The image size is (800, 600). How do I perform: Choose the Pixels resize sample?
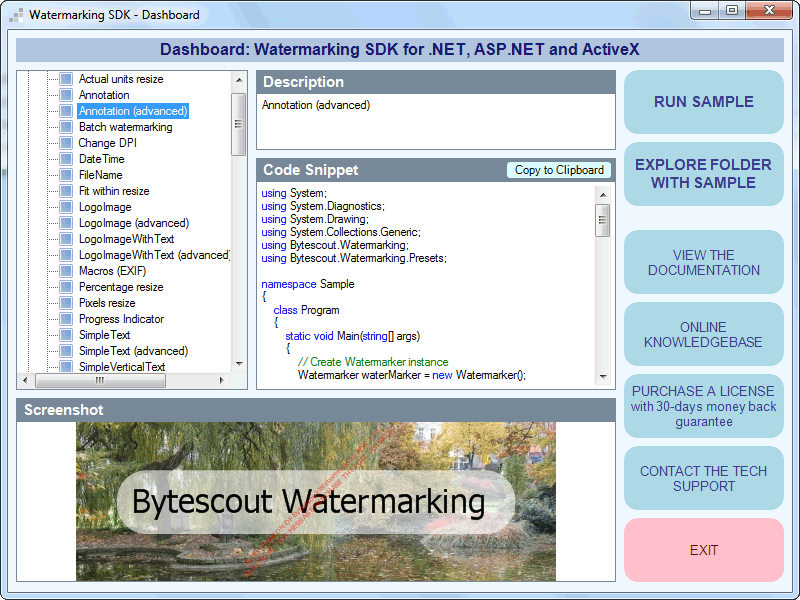(x=107, y=303)
